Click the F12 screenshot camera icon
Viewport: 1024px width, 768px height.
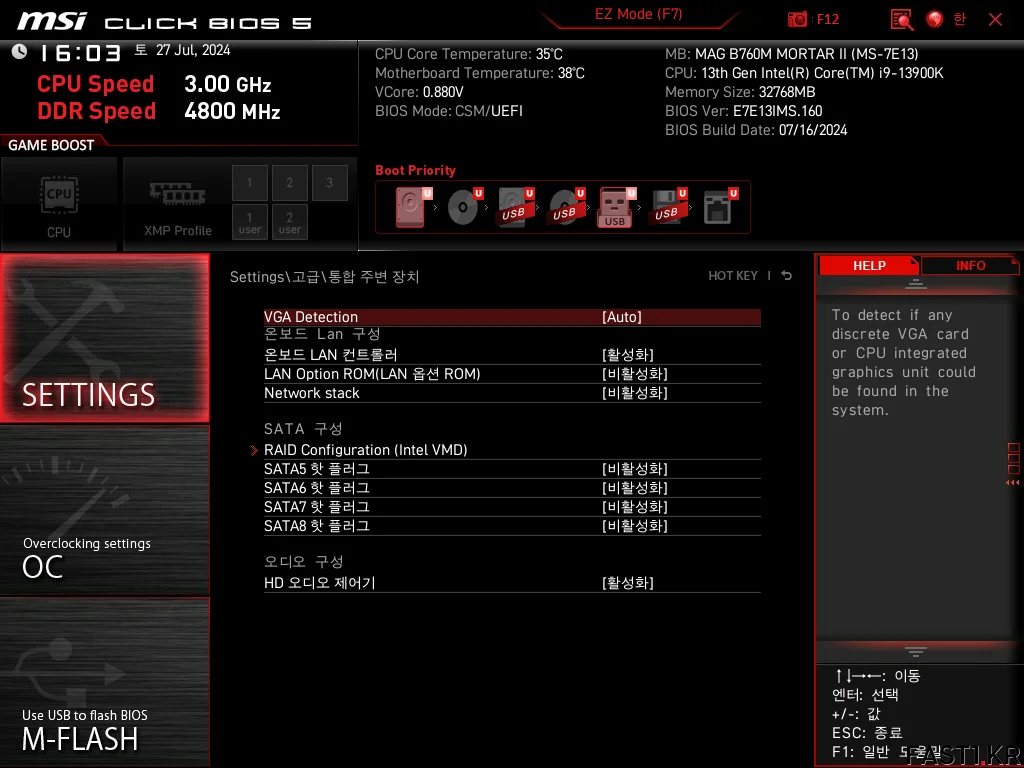pyautogui.click(x=797, y=19)
